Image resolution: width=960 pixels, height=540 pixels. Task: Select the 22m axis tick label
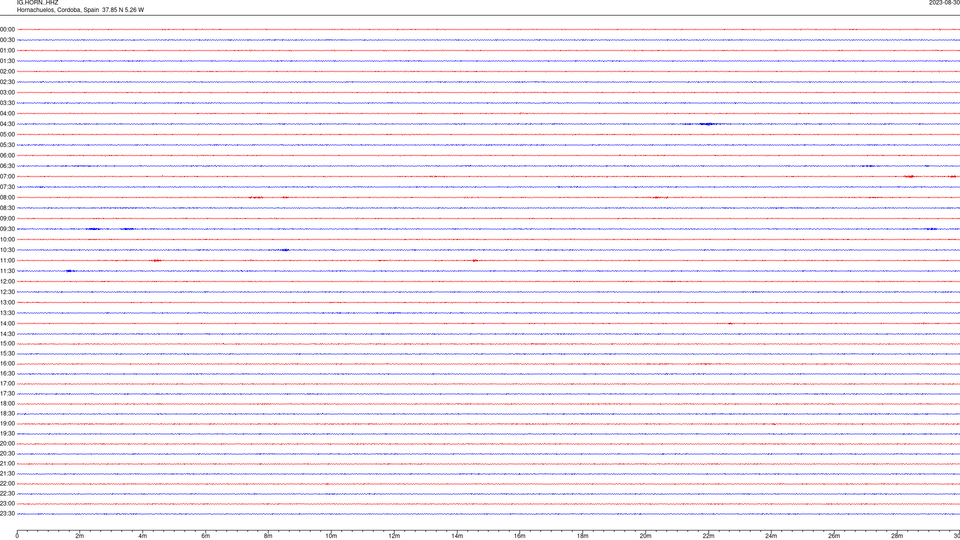708,536
